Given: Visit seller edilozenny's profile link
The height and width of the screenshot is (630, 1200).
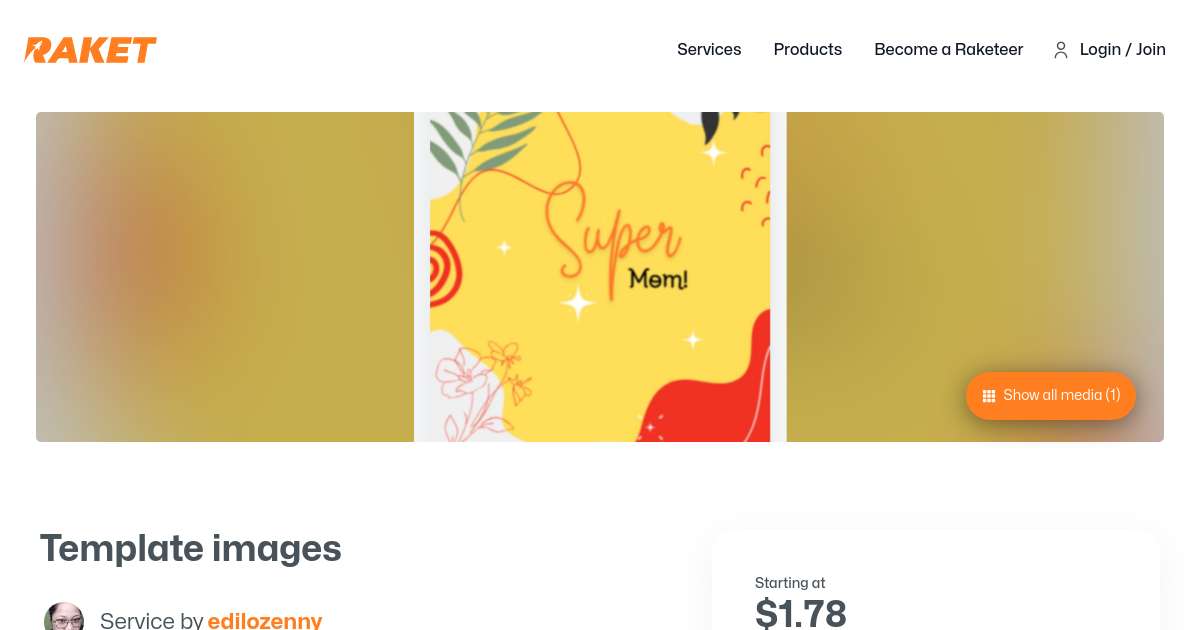Looking at the screenshot, I should [x=264, y=620].
